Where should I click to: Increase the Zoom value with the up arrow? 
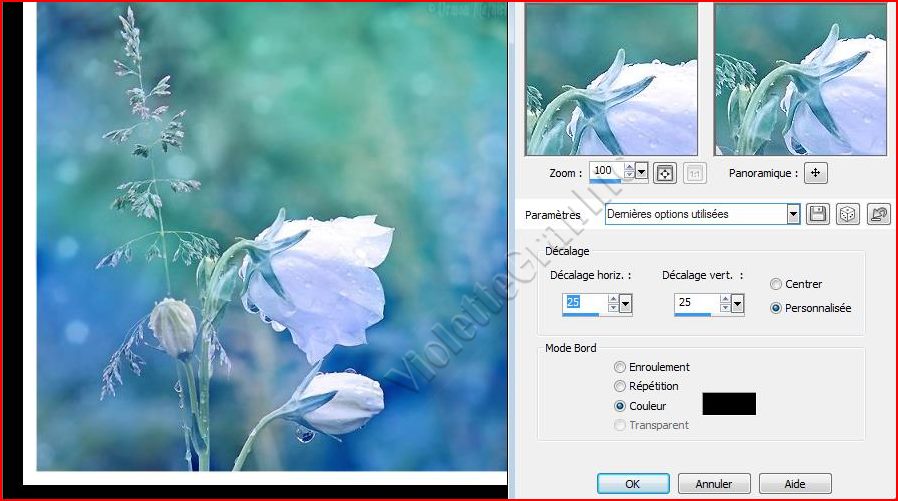pos(628,167)
